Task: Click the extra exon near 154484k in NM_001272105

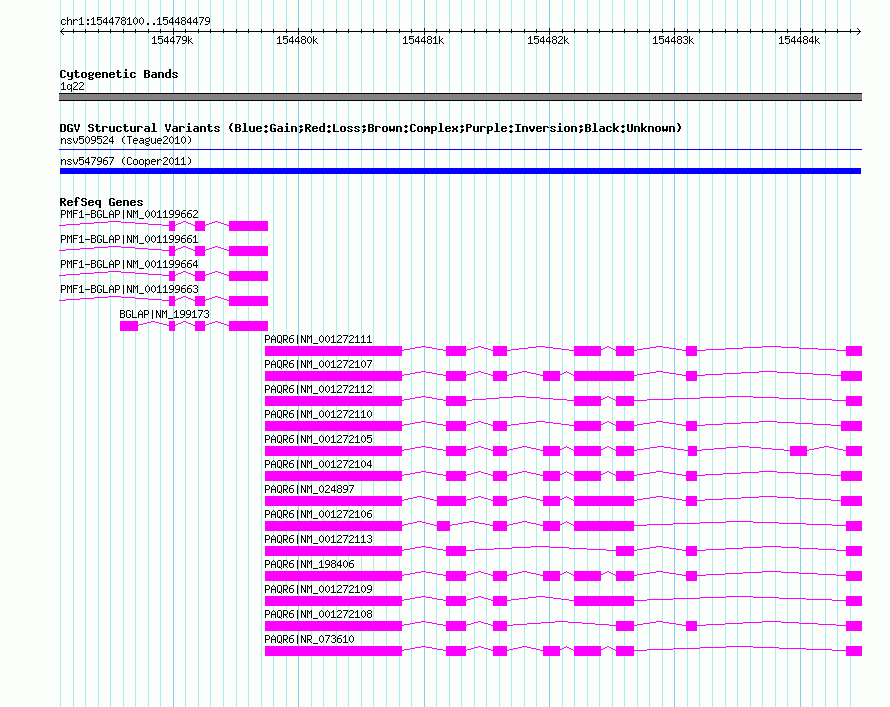Action: 799,451
